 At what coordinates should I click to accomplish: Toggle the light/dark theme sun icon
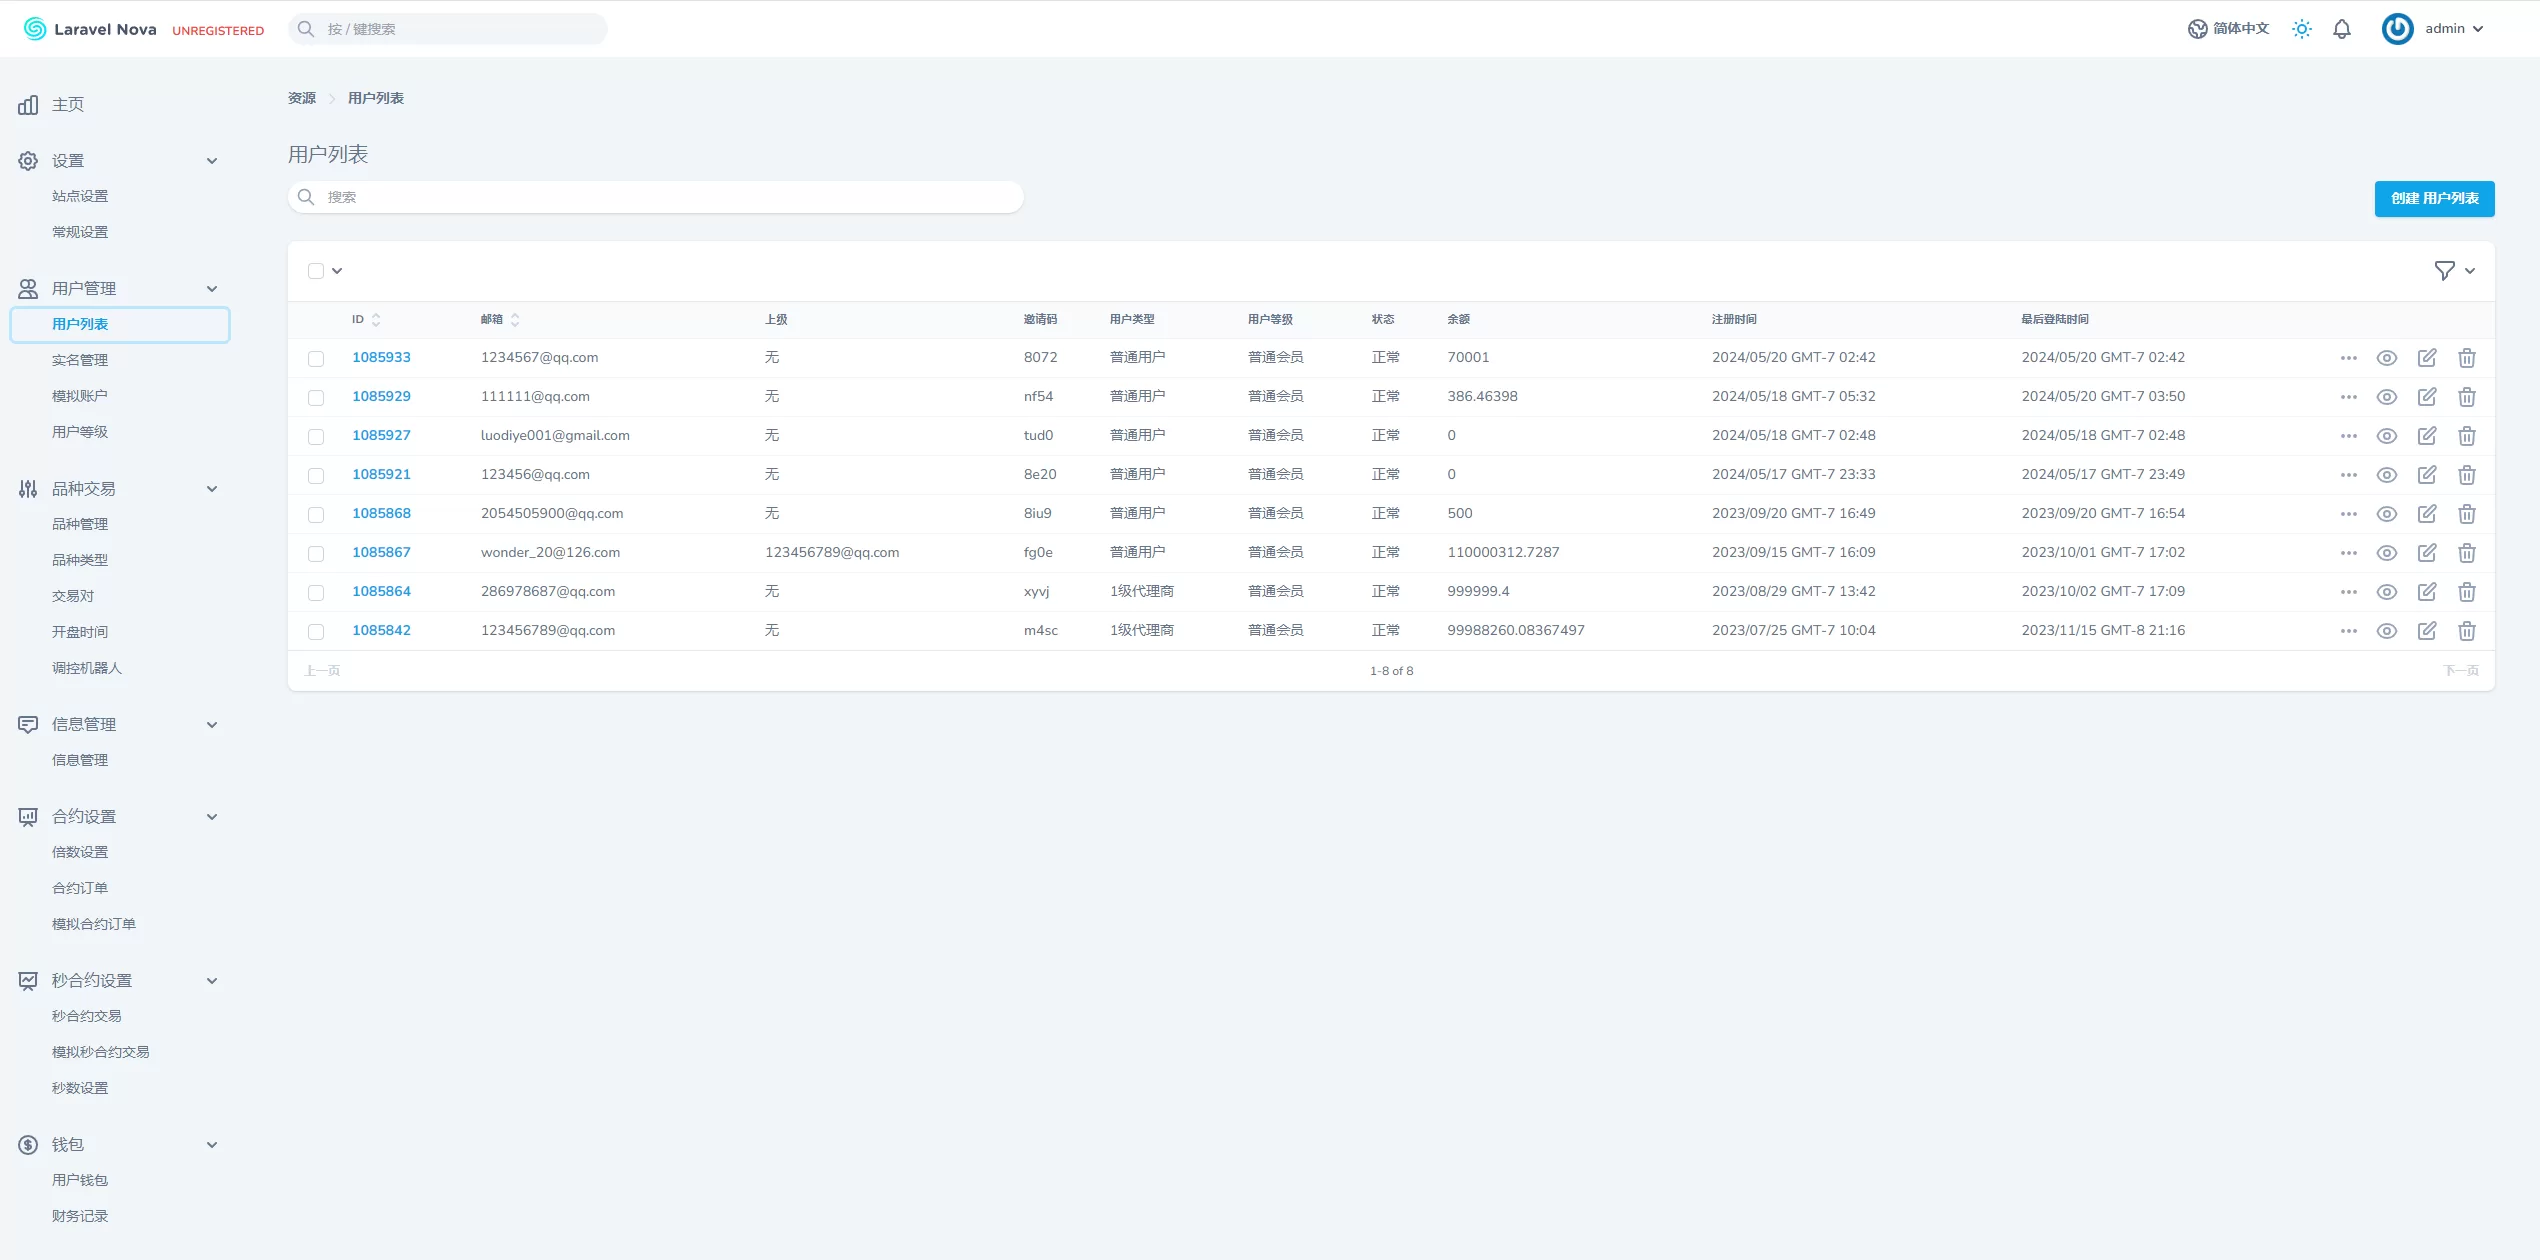pos(2301,29)
